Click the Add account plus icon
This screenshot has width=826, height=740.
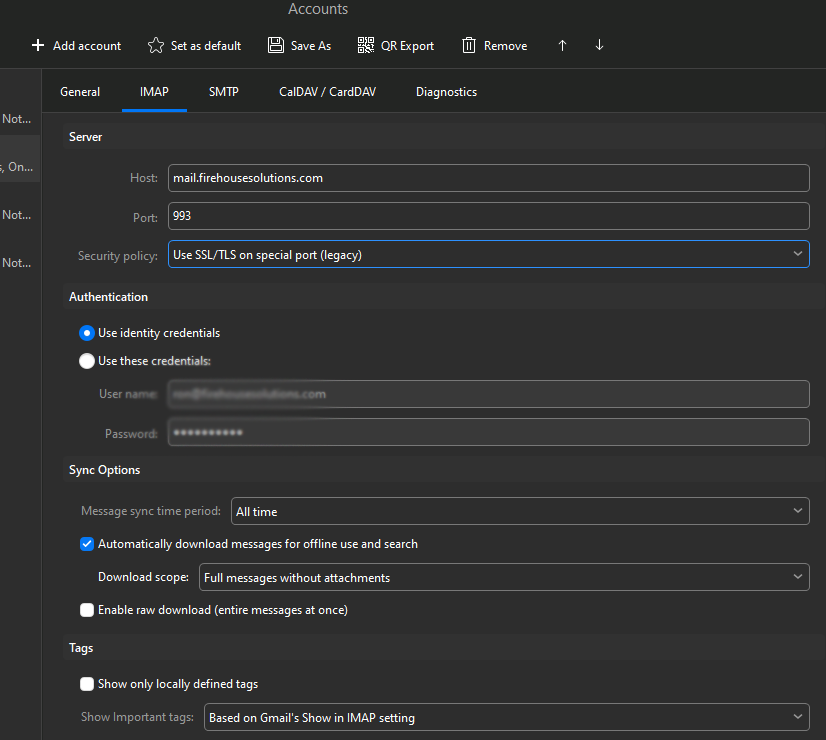[38, 46]
